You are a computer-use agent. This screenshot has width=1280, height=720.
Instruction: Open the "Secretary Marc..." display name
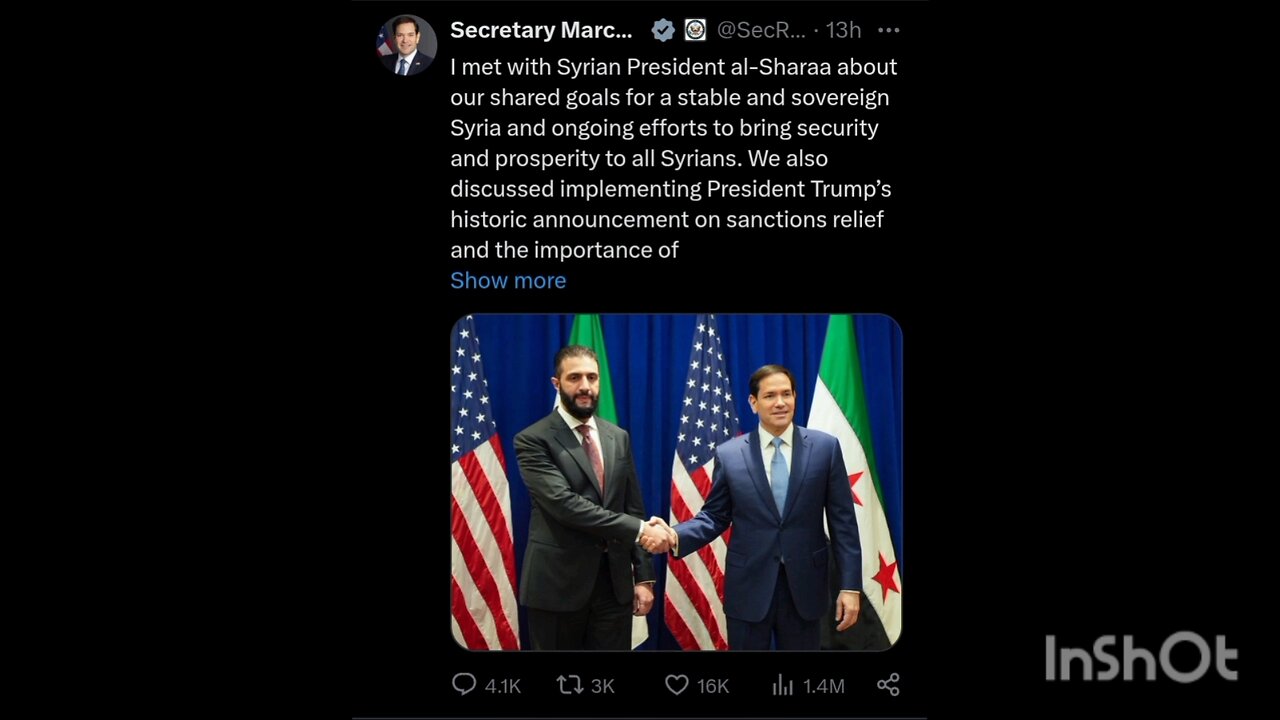541,30
